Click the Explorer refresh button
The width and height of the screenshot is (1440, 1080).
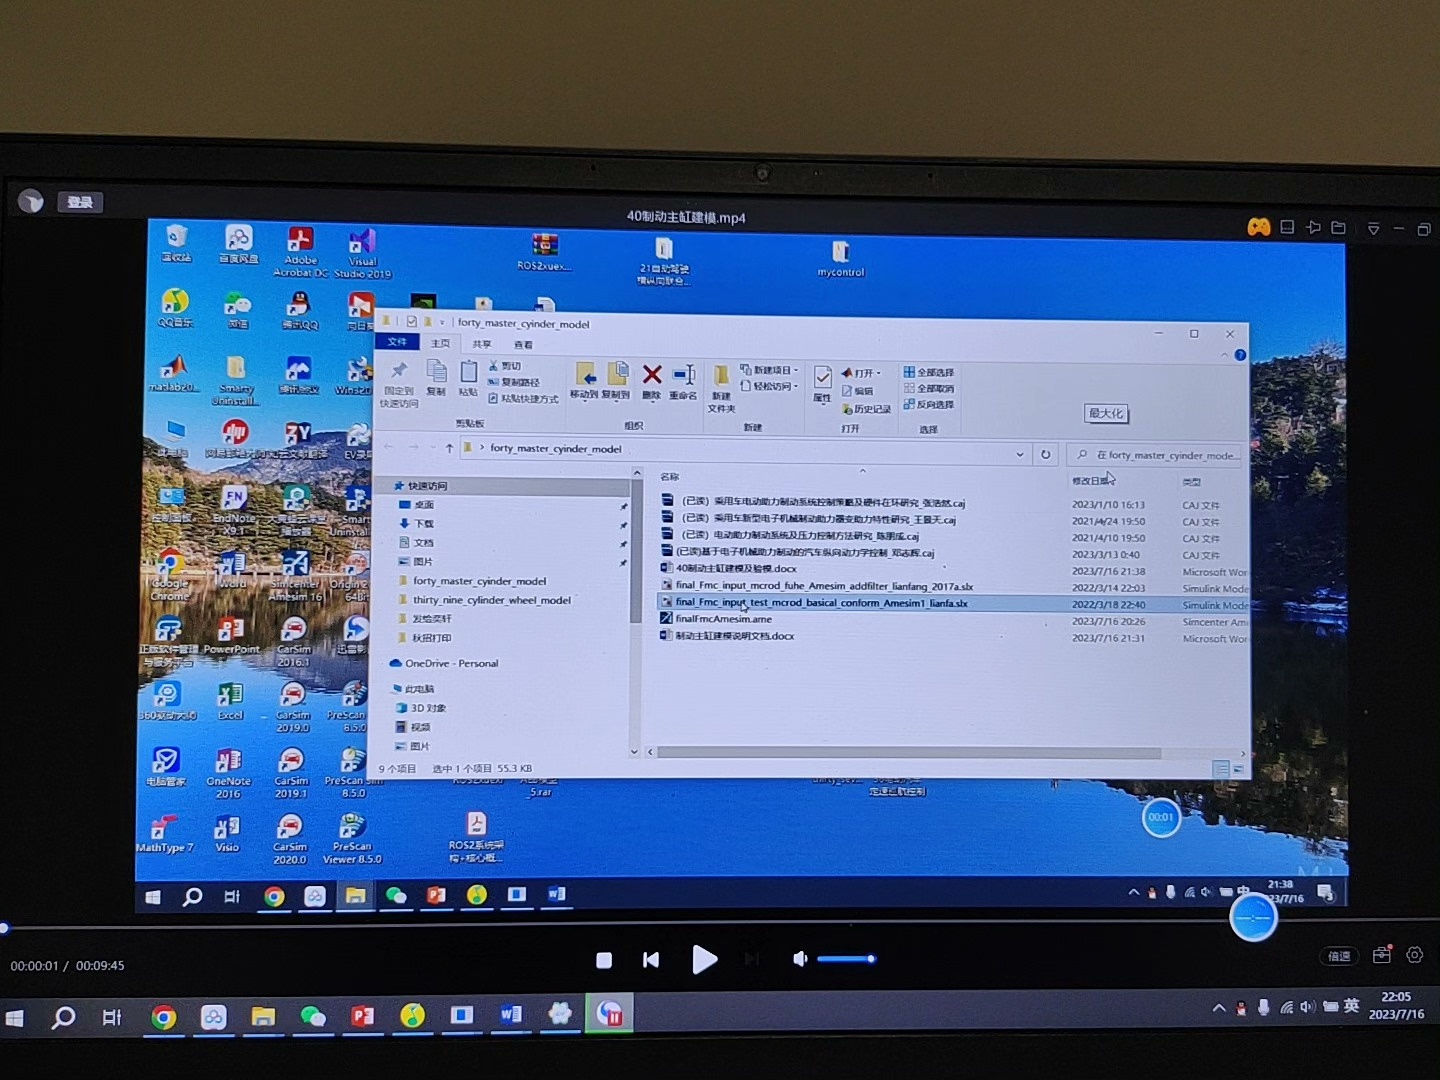pos(1045,454)
